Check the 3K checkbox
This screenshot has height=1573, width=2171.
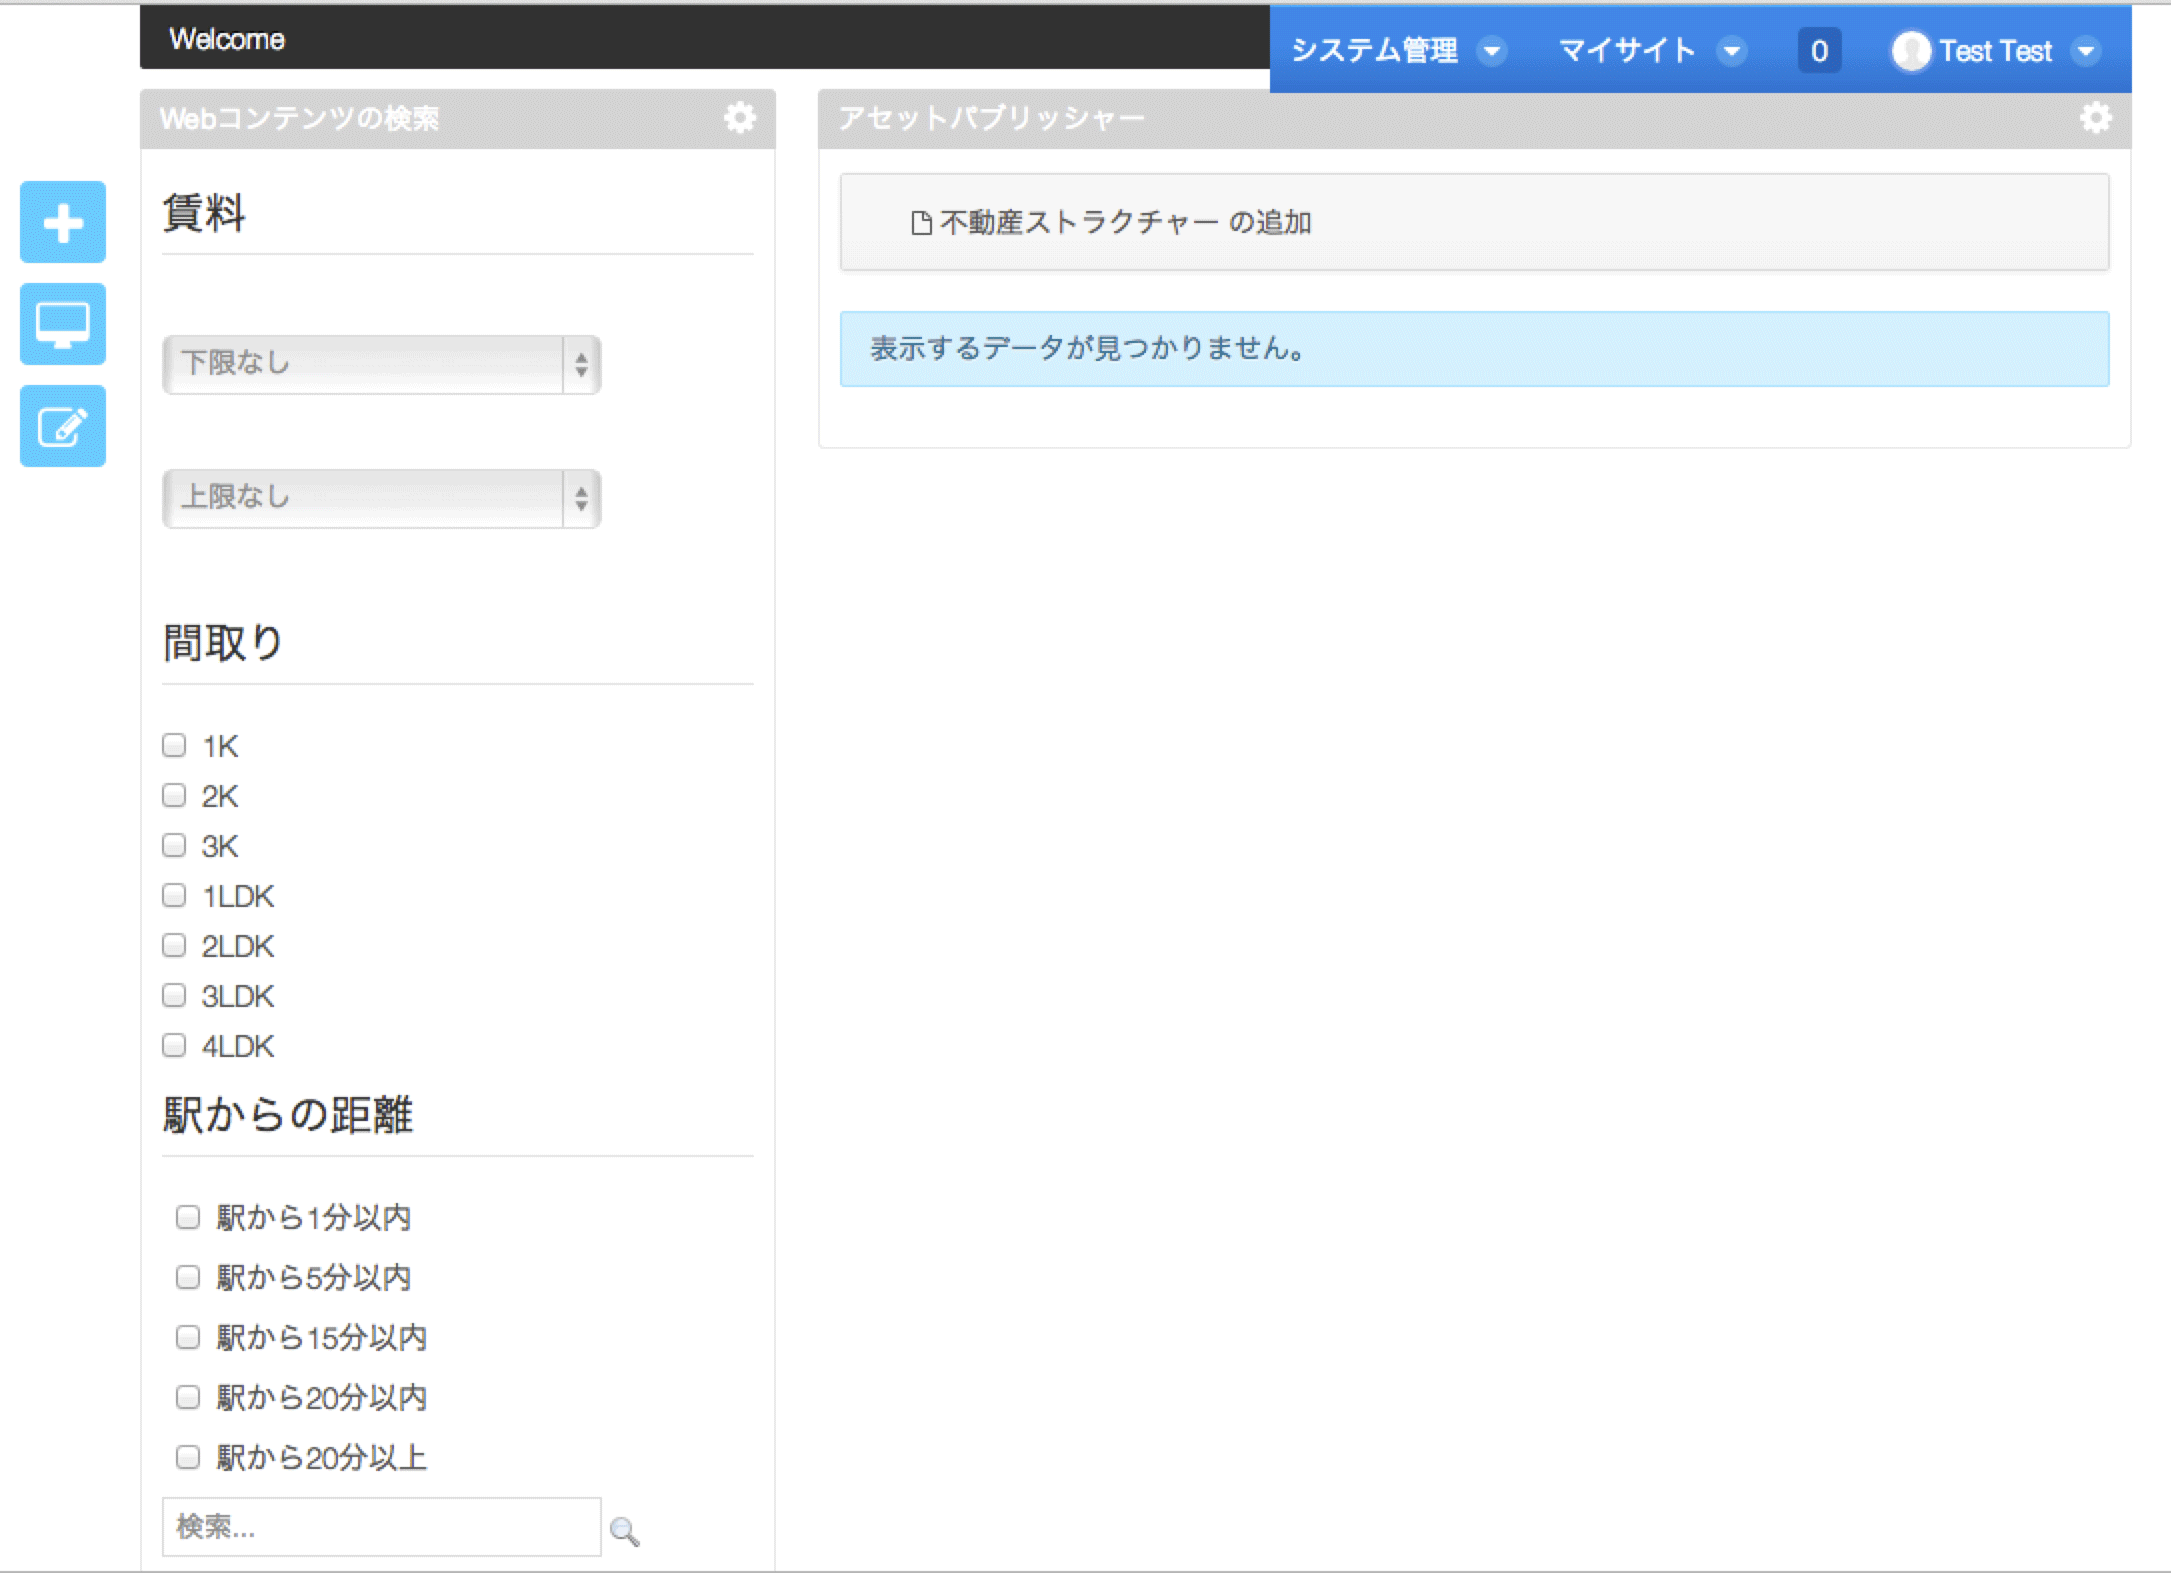click(174, 845)
